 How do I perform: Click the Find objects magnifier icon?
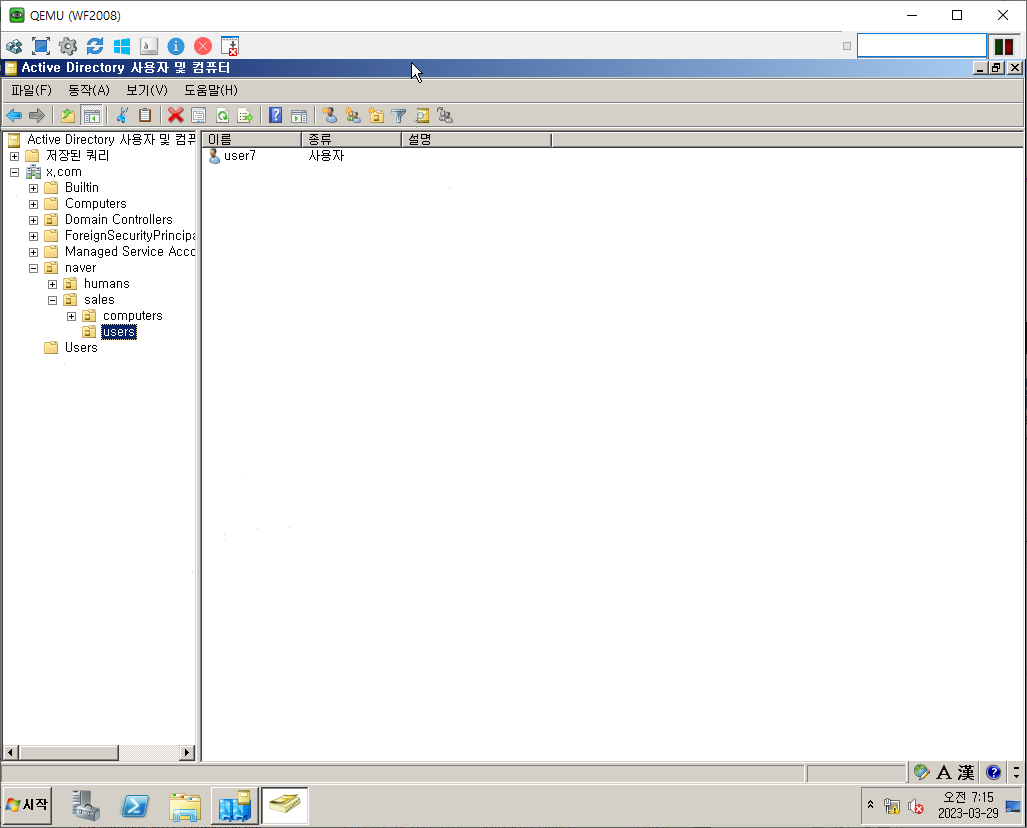tap(422, 116)
